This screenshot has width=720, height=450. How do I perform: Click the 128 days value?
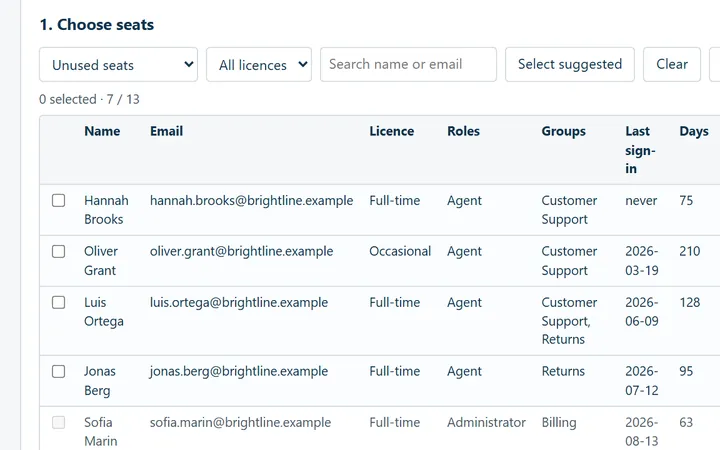click(690, 303)
